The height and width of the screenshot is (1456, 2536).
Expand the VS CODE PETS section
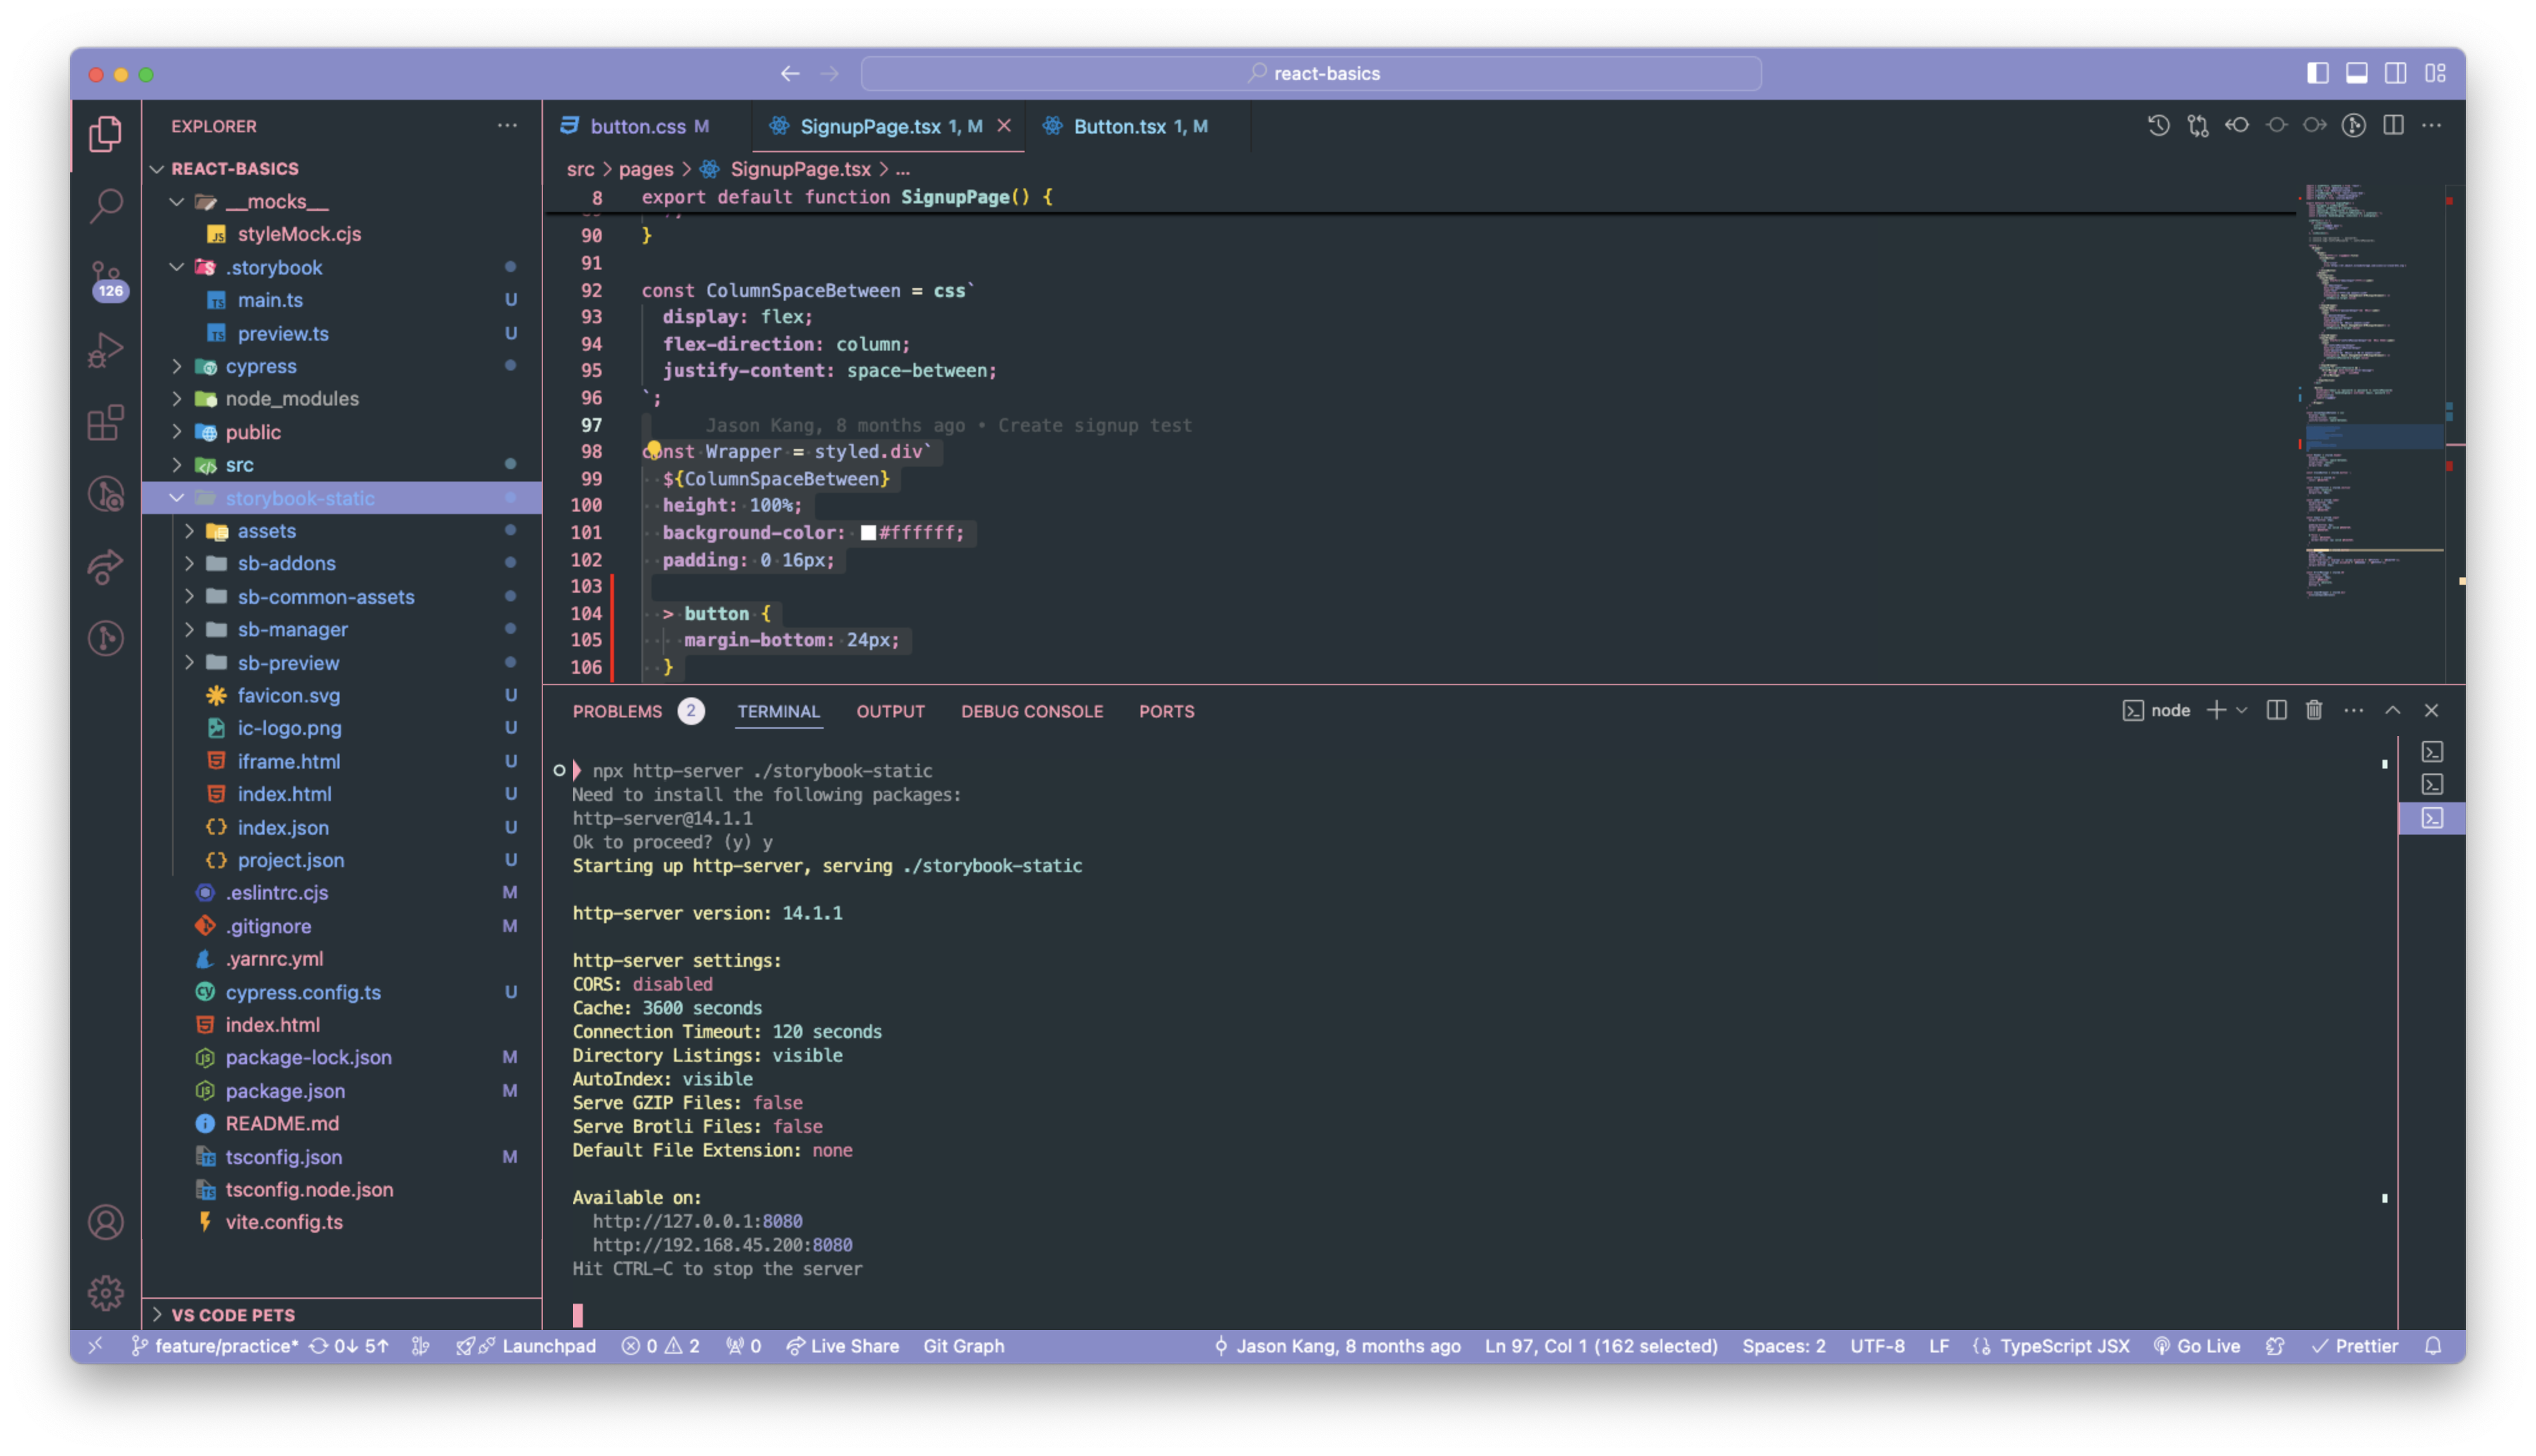(157, 1315)
